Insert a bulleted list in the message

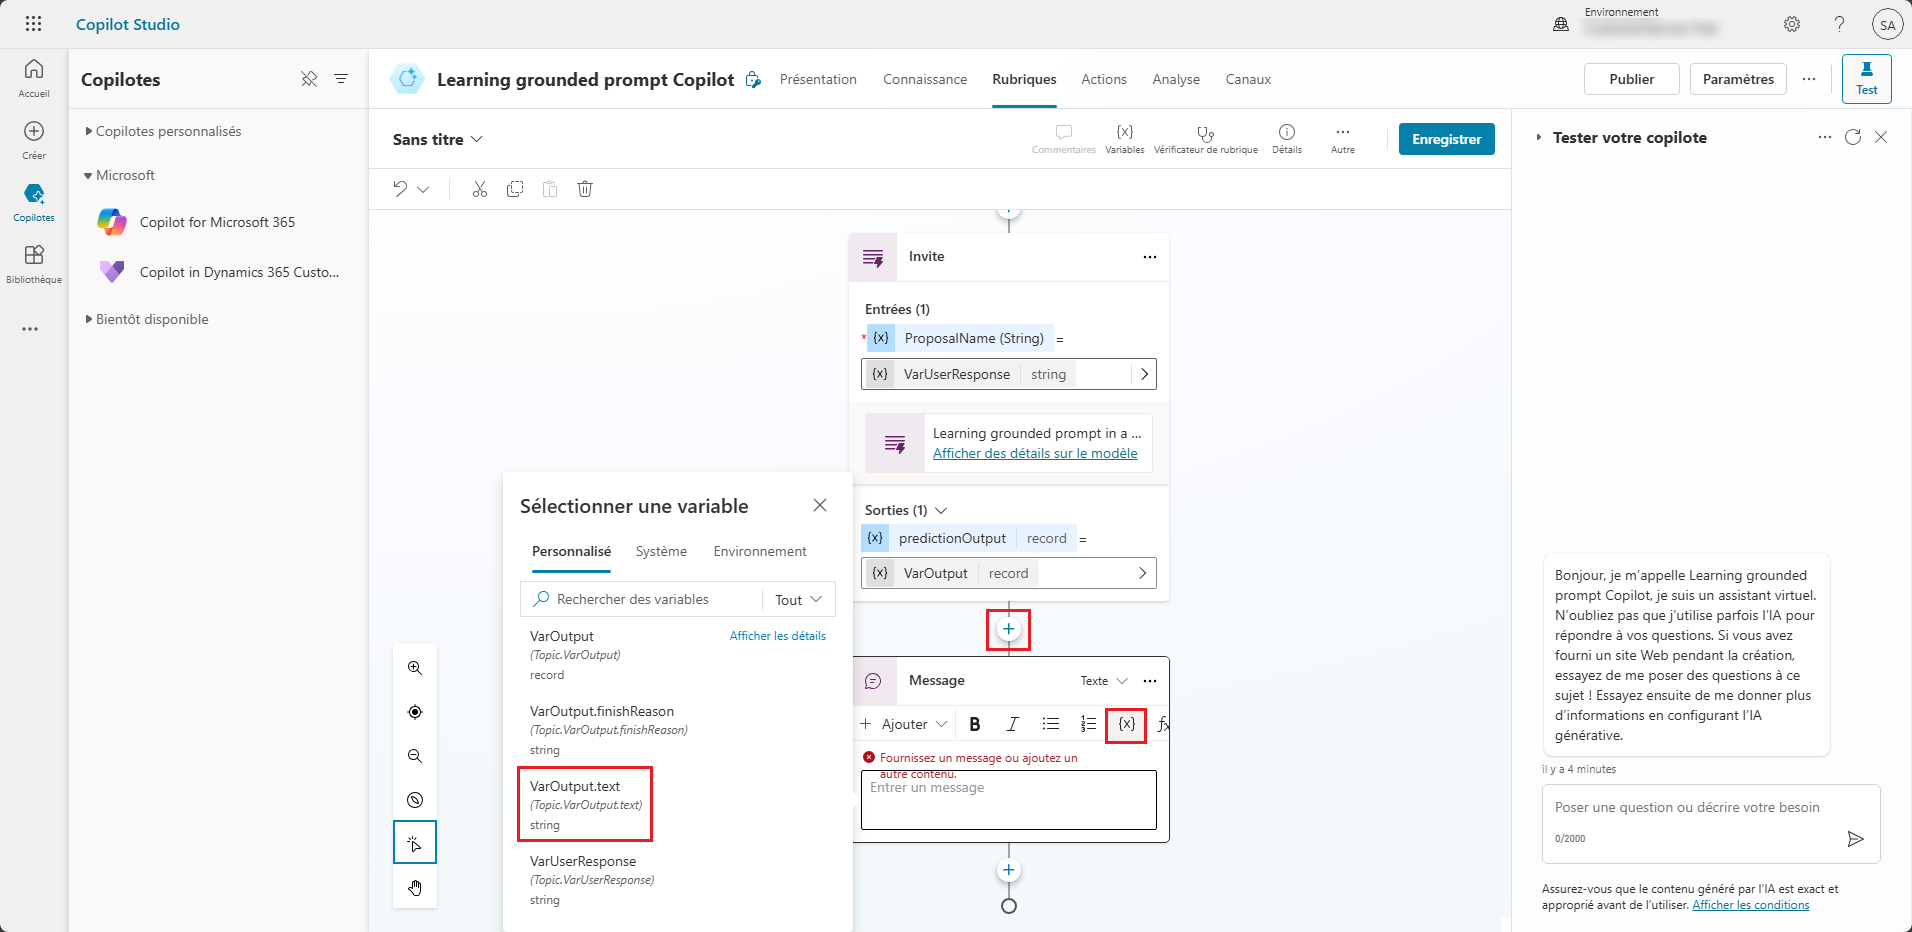(1050, 724)
